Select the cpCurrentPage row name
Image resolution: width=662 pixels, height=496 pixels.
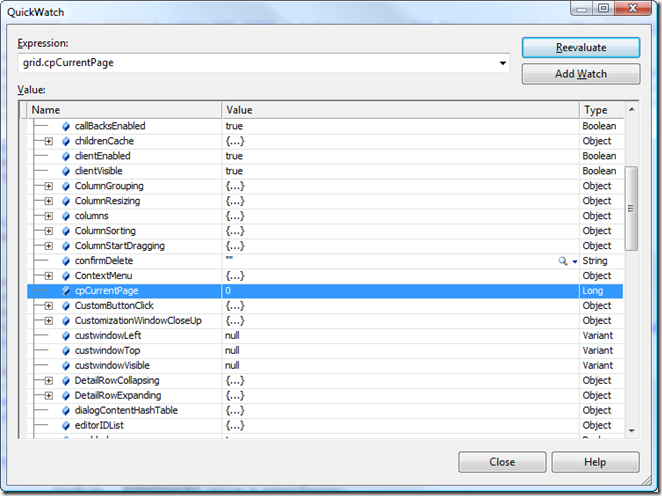[106, 291]
